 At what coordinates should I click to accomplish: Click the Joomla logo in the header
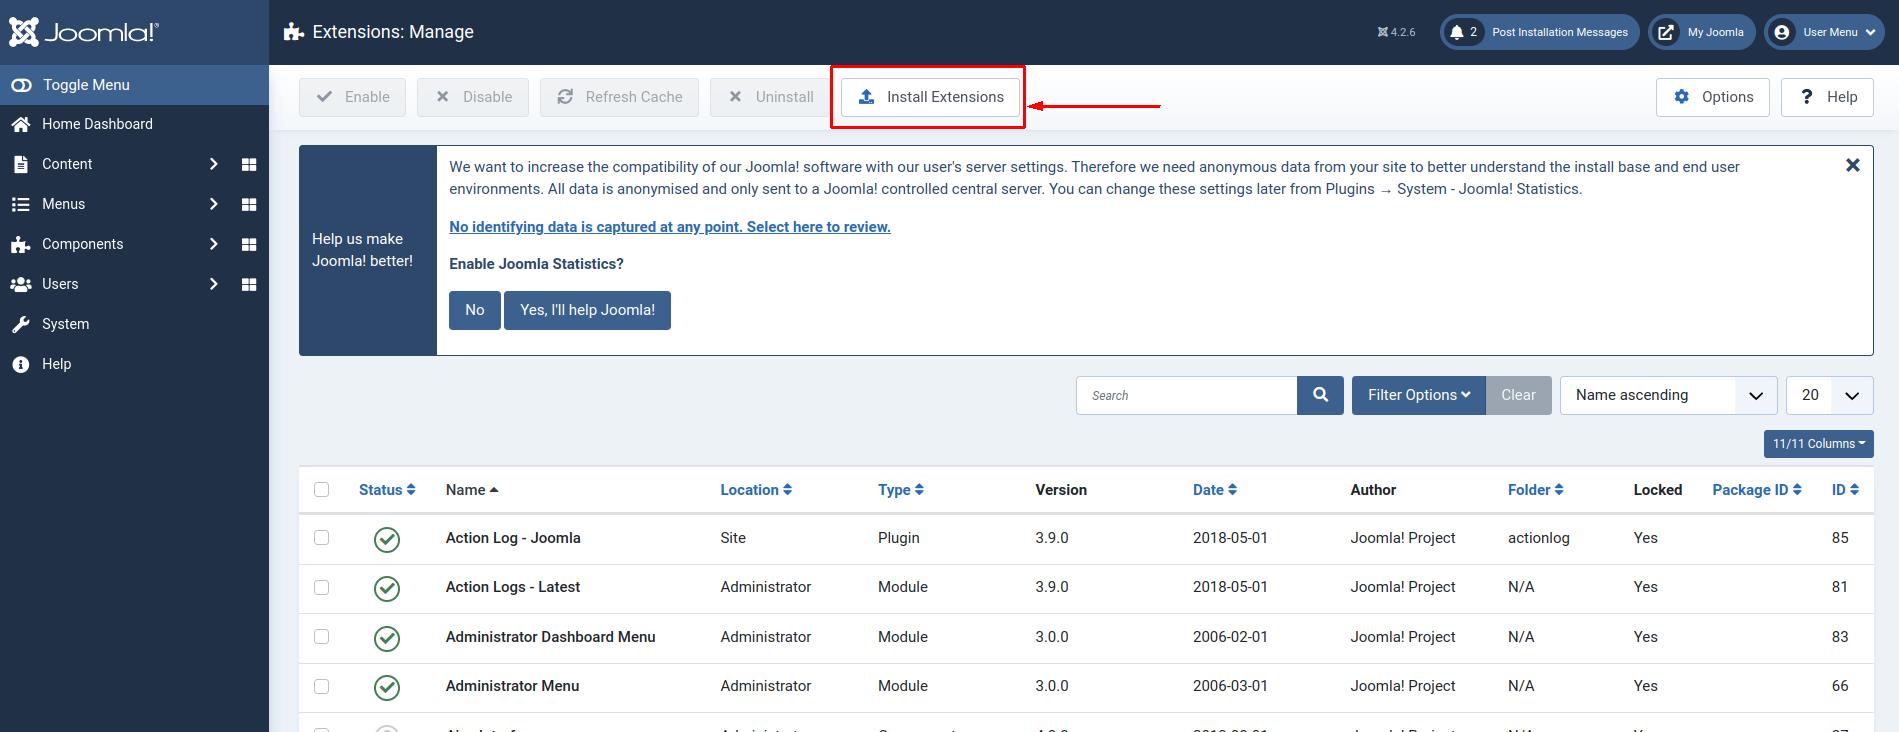[84, 32]
